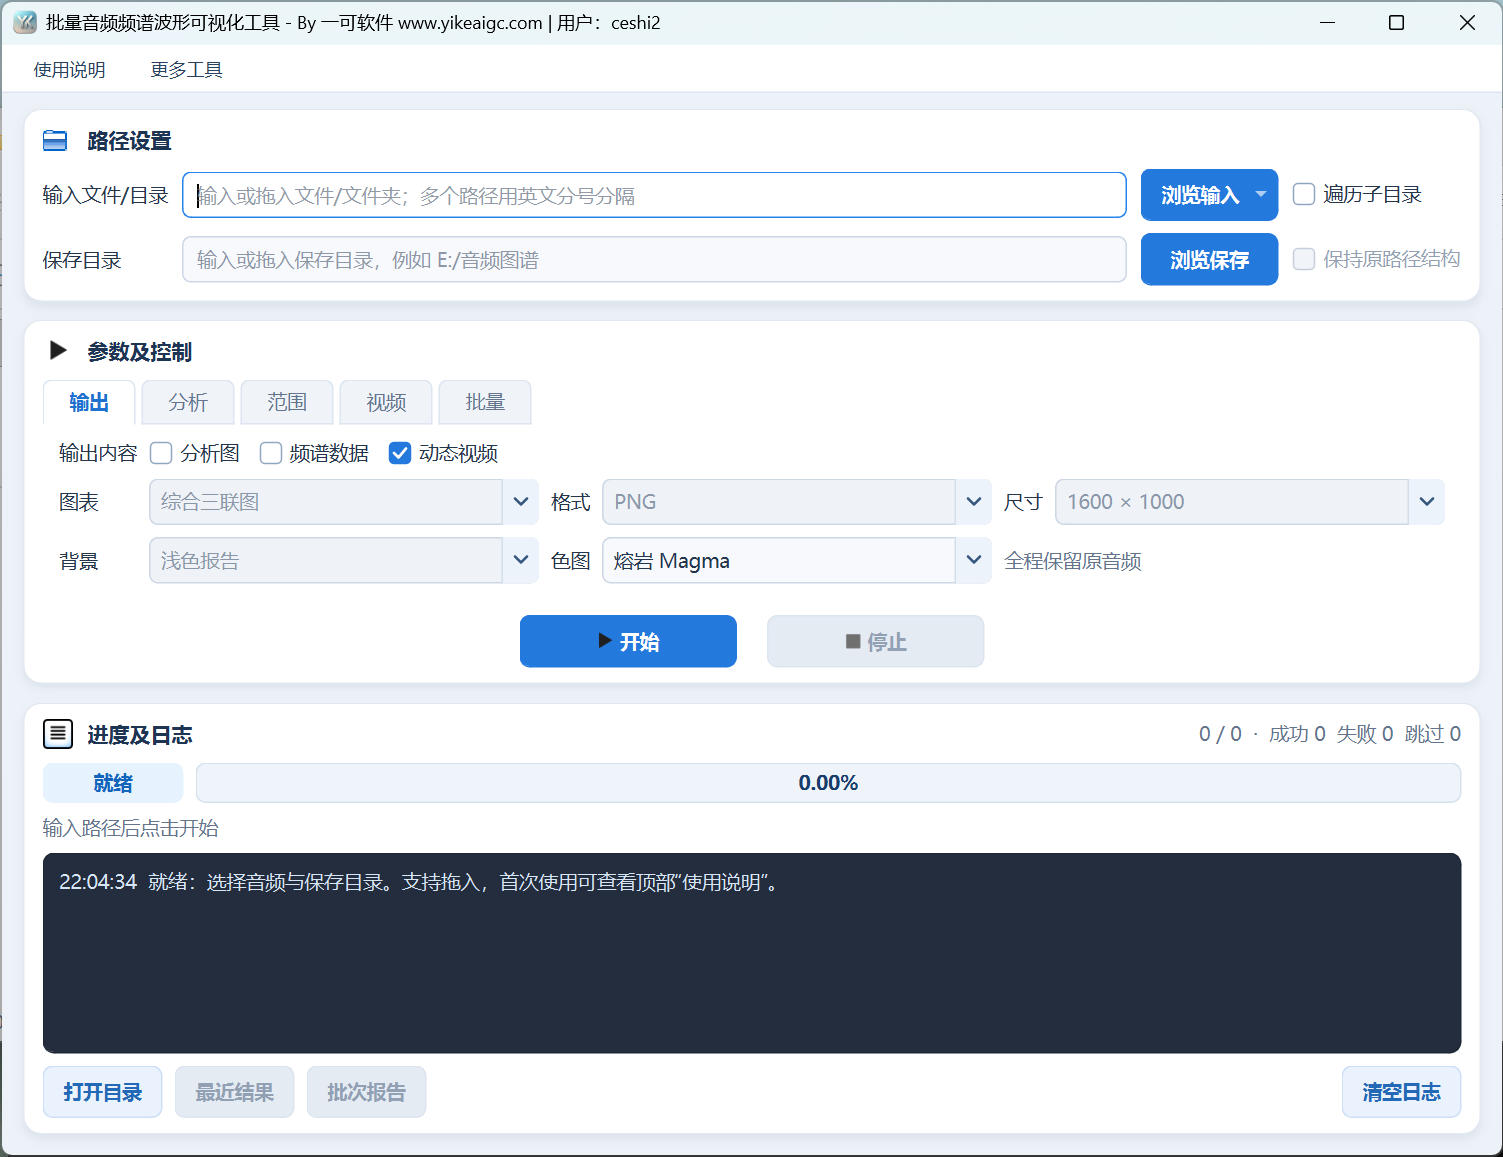Open the 尺寸 1600 × 1000 dropdown
The width and height of the screenshot is (1503, 1157).
[x=1249, y=502]
